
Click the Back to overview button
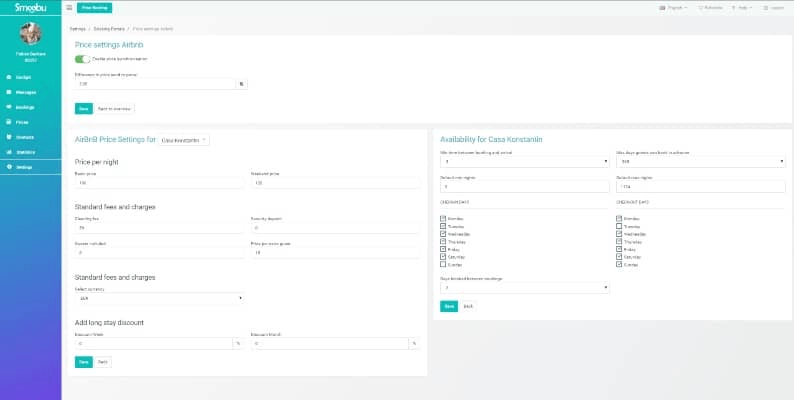[x=114, y=109]
